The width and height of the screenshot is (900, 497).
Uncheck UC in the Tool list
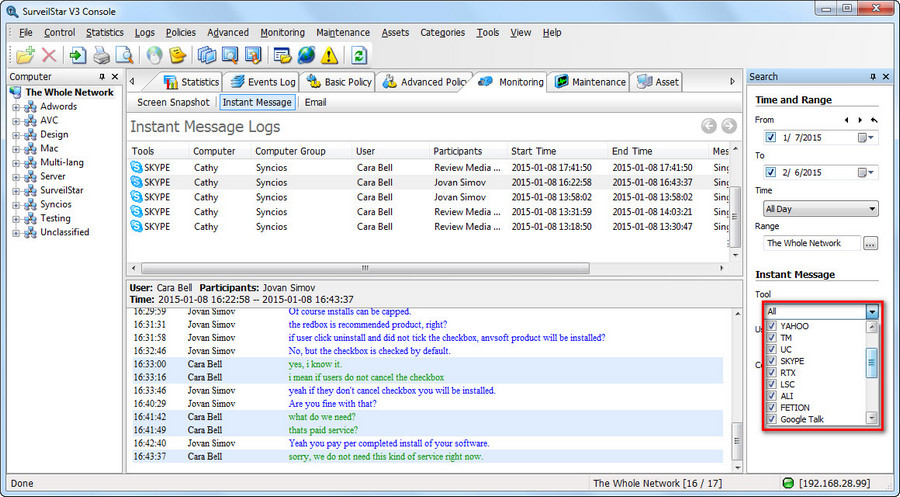click(771, 349)
